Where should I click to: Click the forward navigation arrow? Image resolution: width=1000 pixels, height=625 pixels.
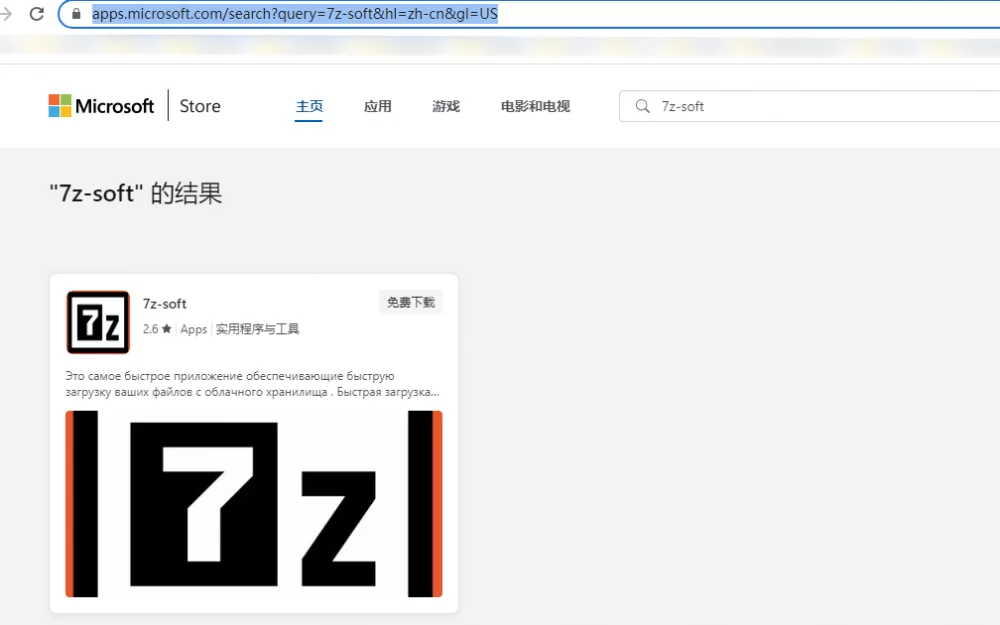6,13
